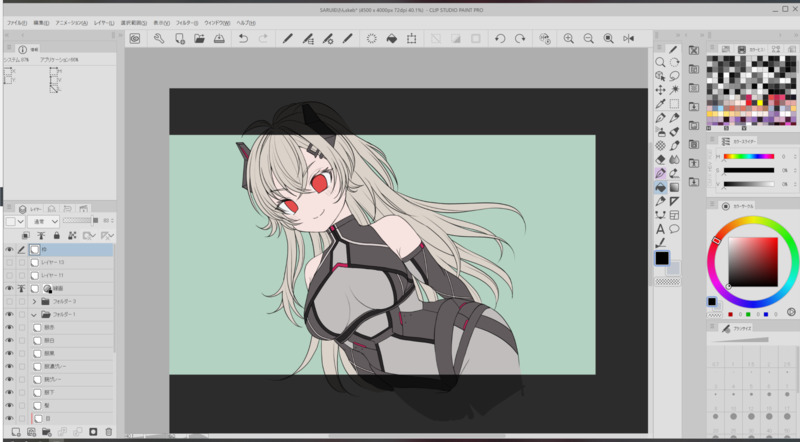Create a new layer folder

tap(46, 432)
